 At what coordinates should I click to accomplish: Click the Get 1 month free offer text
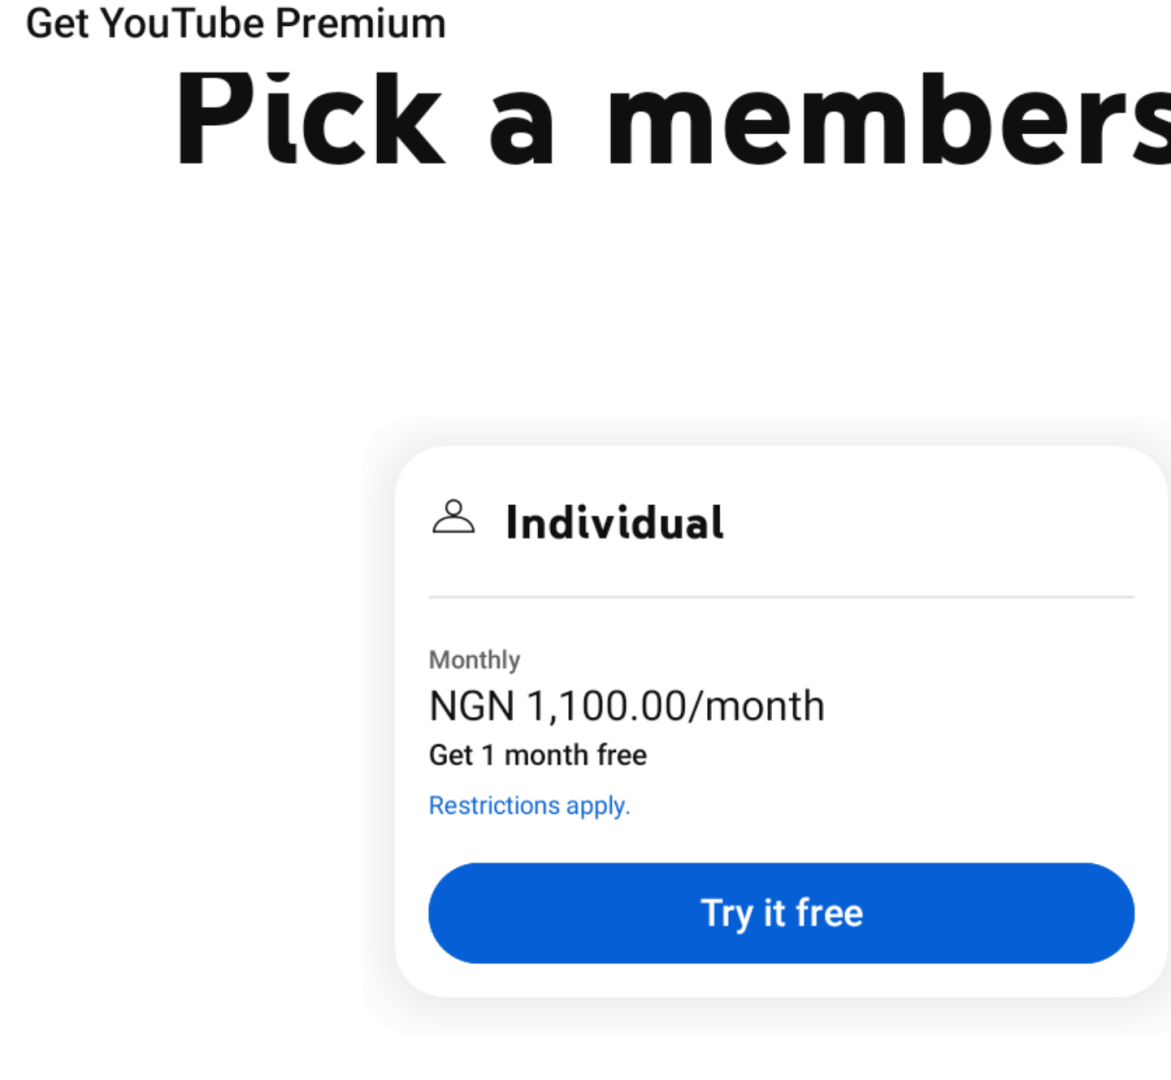(537, 755)
